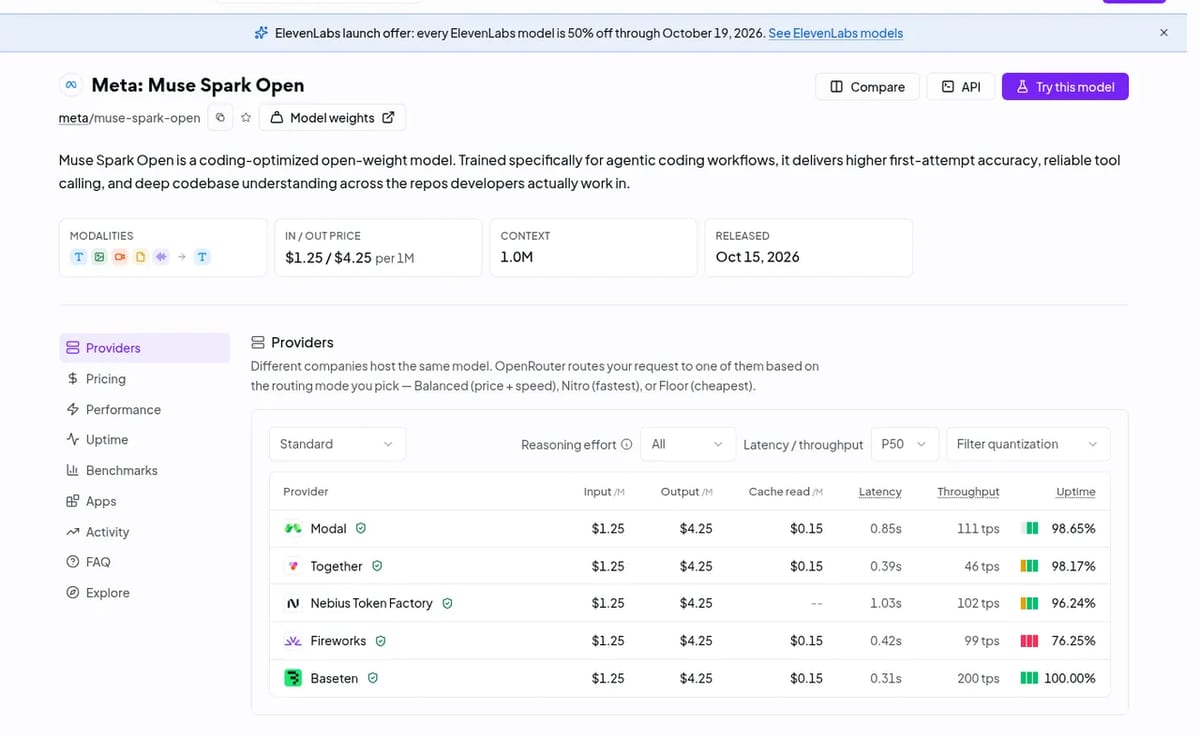Click the Fireworks provider logo

pyautogui.click(x=293, y=641)
